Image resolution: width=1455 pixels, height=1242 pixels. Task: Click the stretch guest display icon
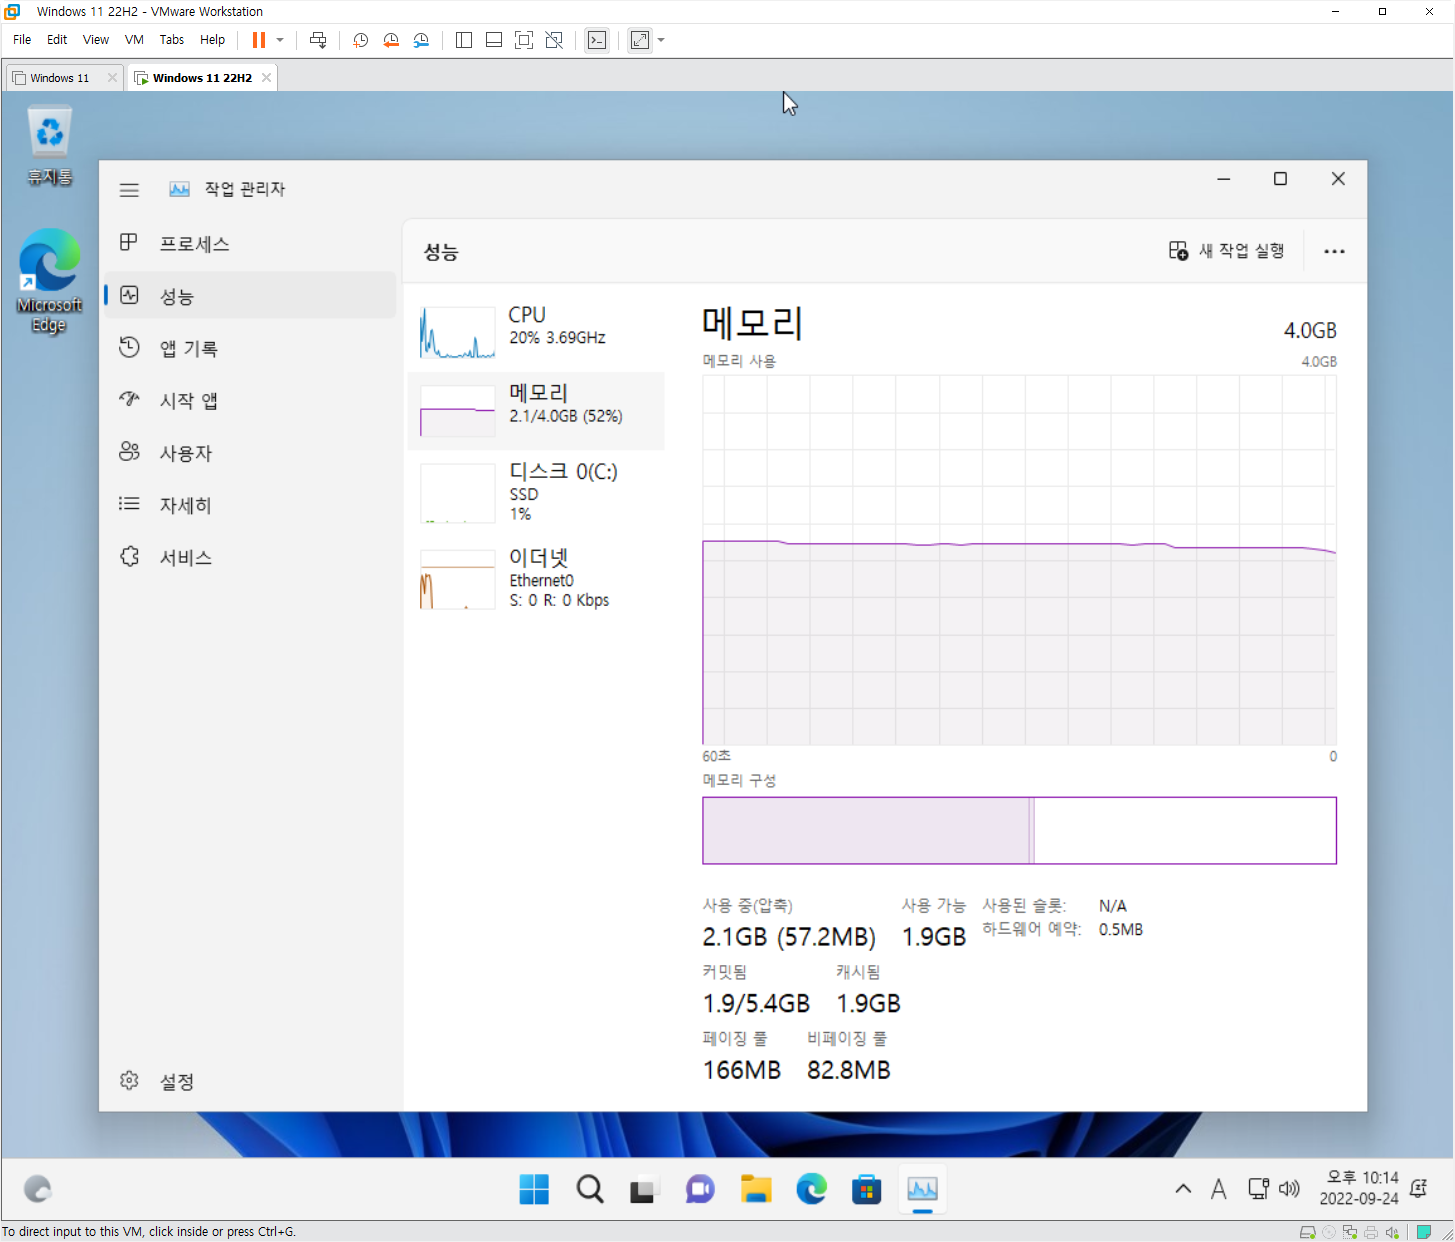tap(640, 40)
